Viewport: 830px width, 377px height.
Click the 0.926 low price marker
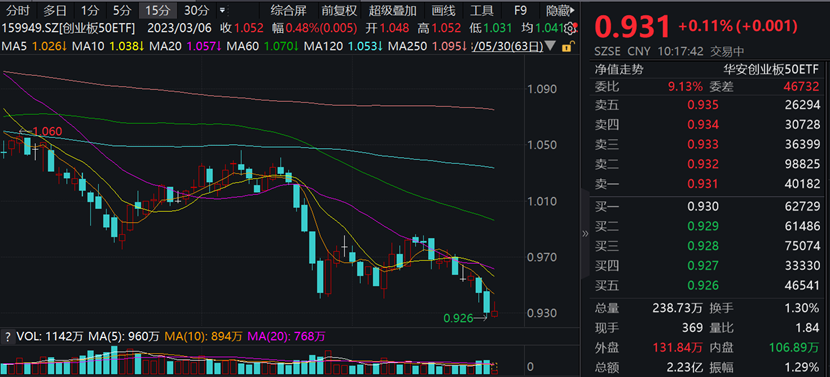point(458,318)
